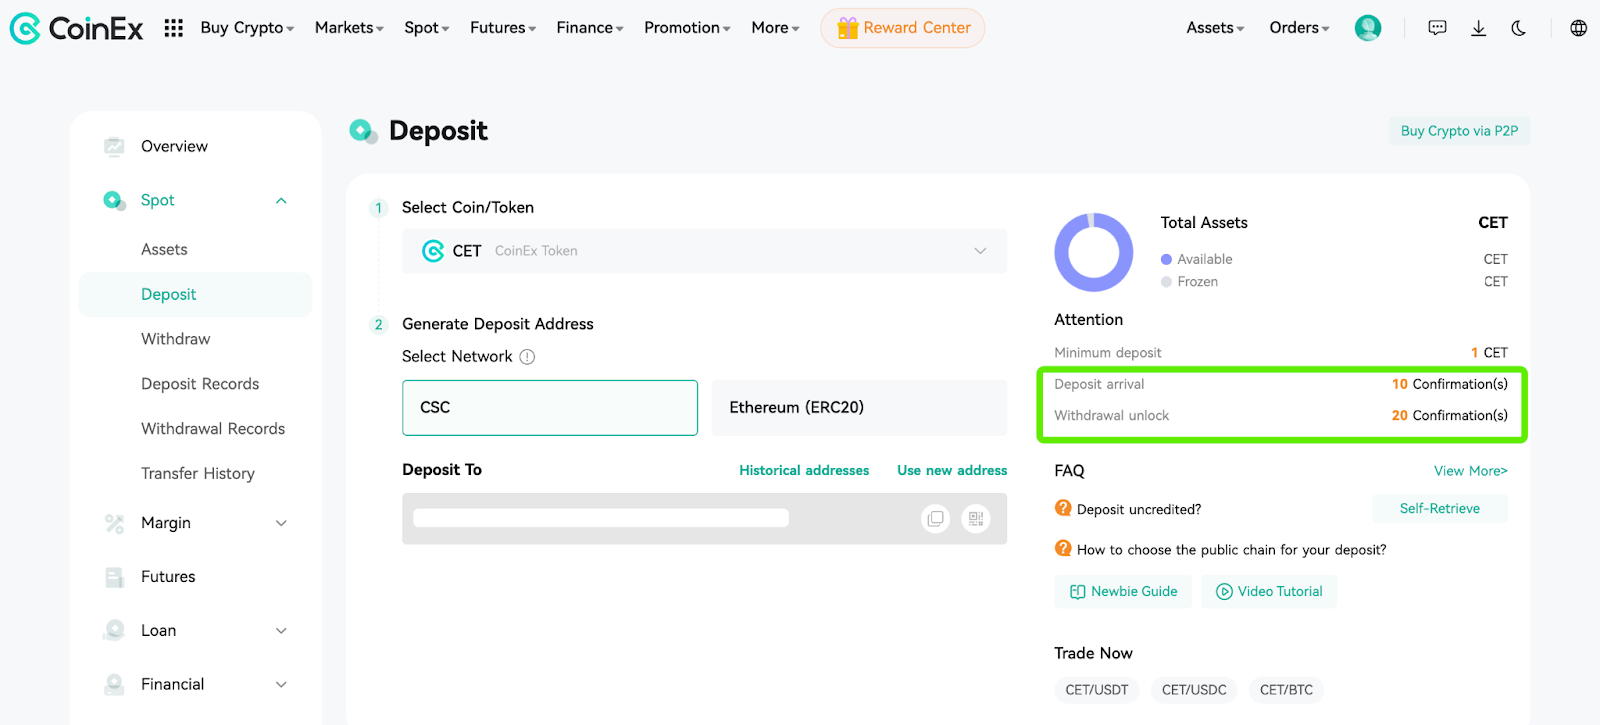
Task: Open the Assets top-right menu
Action: click(x=1215, y=28)
